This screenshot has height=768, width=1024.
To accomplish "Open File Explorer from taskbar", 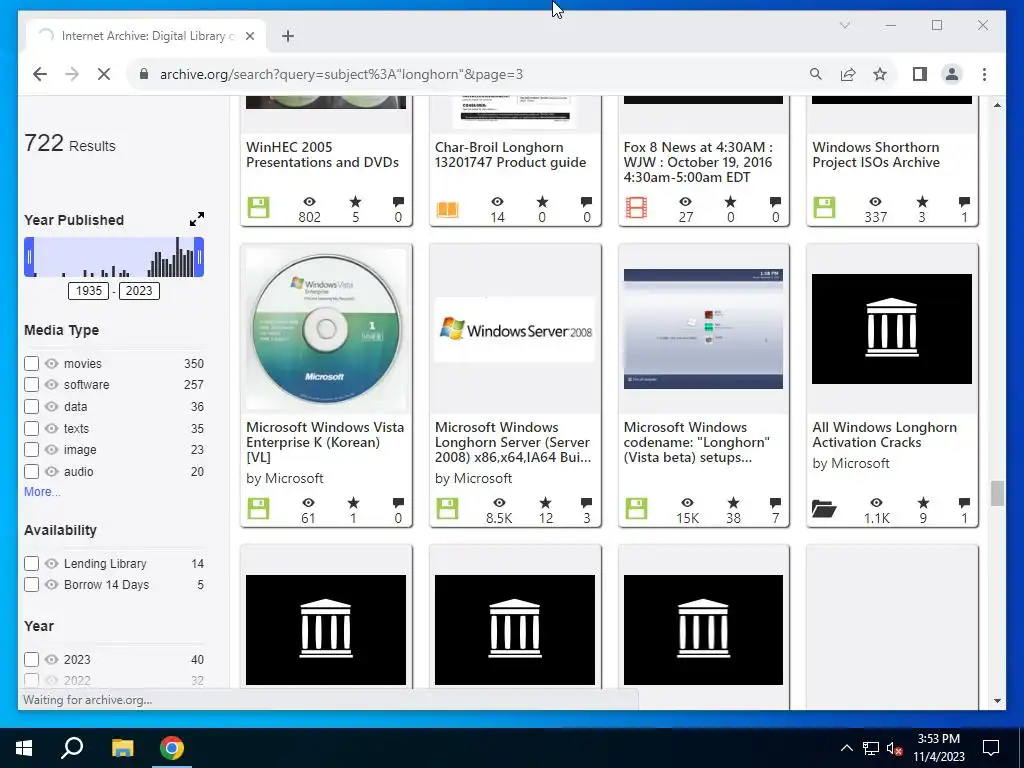I will (x=122, y=748).
